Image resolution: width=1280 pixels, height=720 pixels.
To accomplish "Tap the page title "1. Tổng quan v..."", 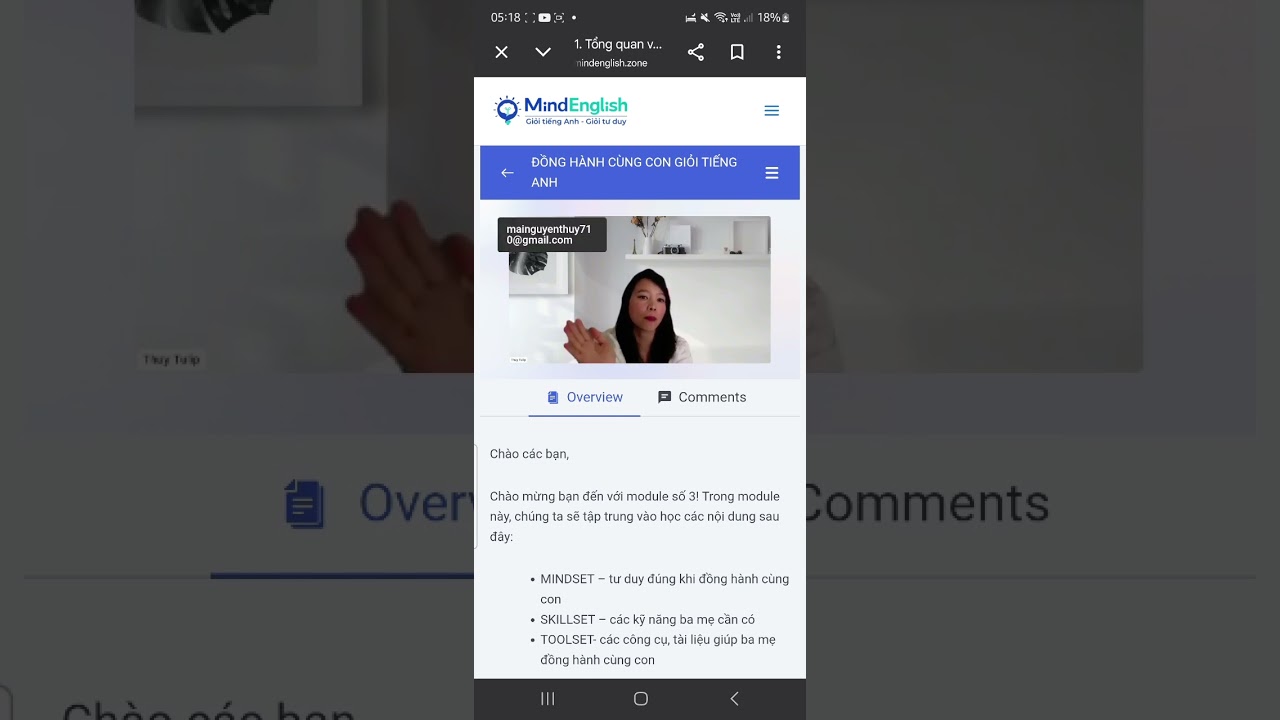I will 617,44.
